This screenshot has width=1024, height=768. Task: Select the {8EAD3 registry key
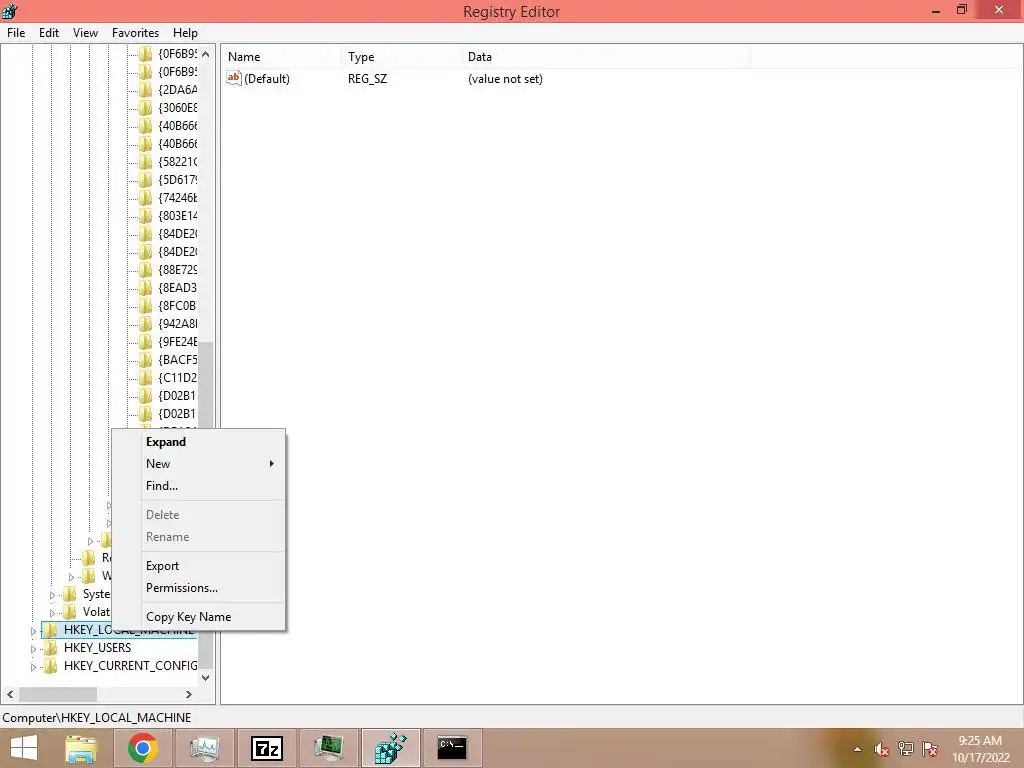(178, 287)
